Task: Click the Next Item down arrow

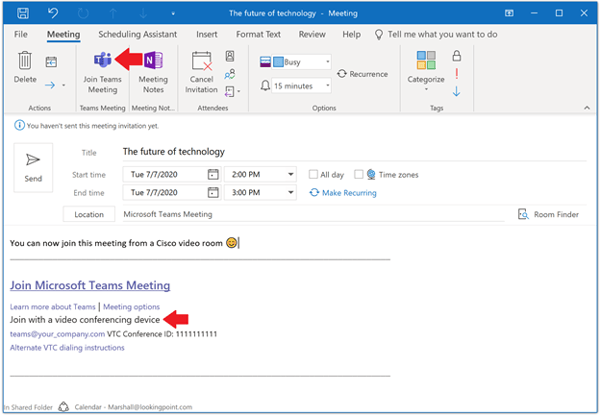Action: click(x=143, y=13)
